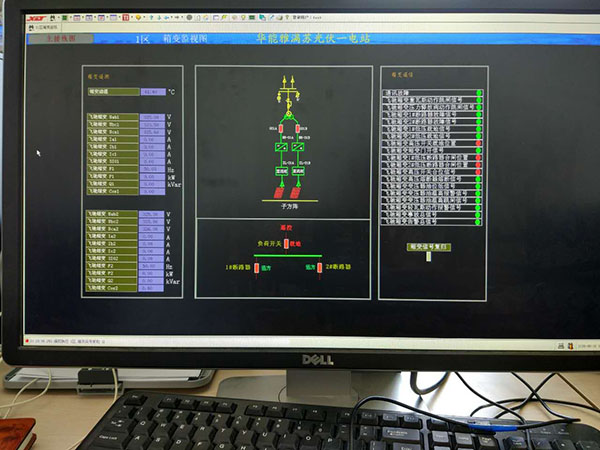Click the red alarm icon in status bar
The image size is (600, 450).
pyautogui.click(x=29, y=341)
